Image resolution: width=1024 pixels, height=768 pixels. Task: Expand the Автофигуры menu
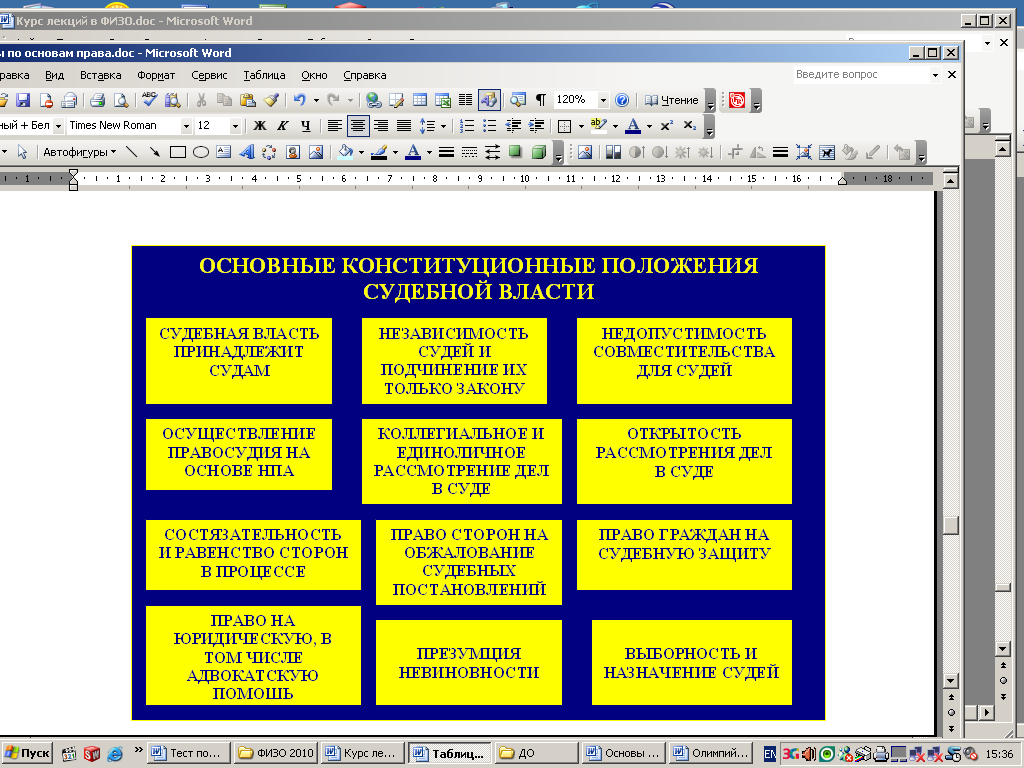click(80, 152)
